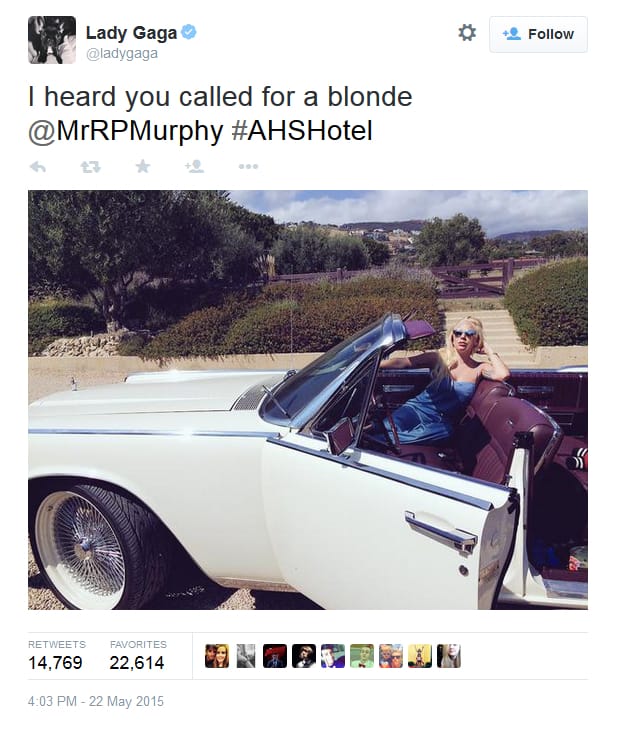This screenshot has width=618, height=735.
Task: View the 22,614 favorites list
Action: pos(137,656)
